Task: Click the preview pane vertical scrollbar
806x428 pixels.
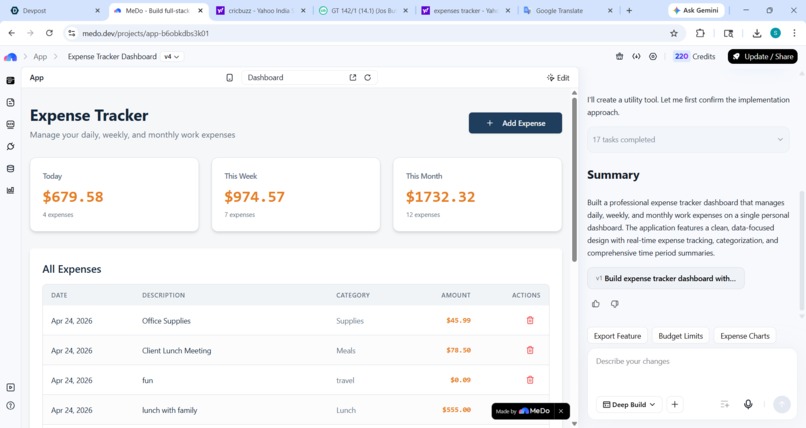Action: click(574, 180)
